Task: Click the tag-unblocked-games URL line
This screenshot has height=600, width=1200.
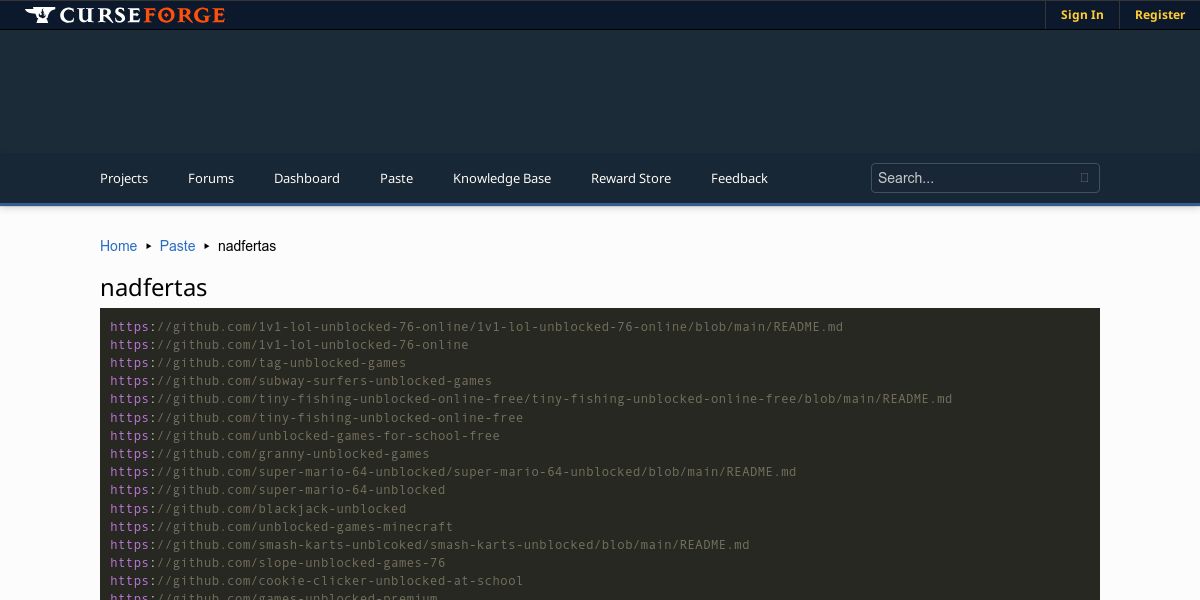Action: tap(258, 363)
